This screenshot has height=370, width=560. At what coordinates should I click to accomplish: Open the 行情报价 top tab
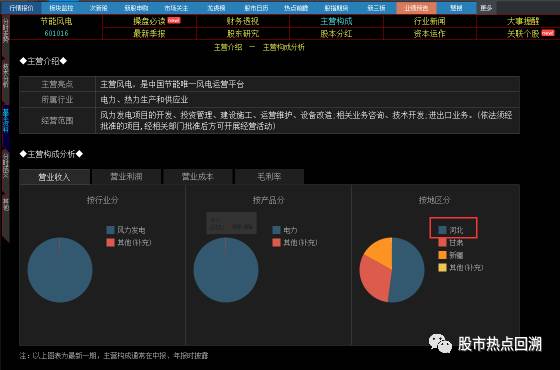pyautogui.click(x=21, y=8)
